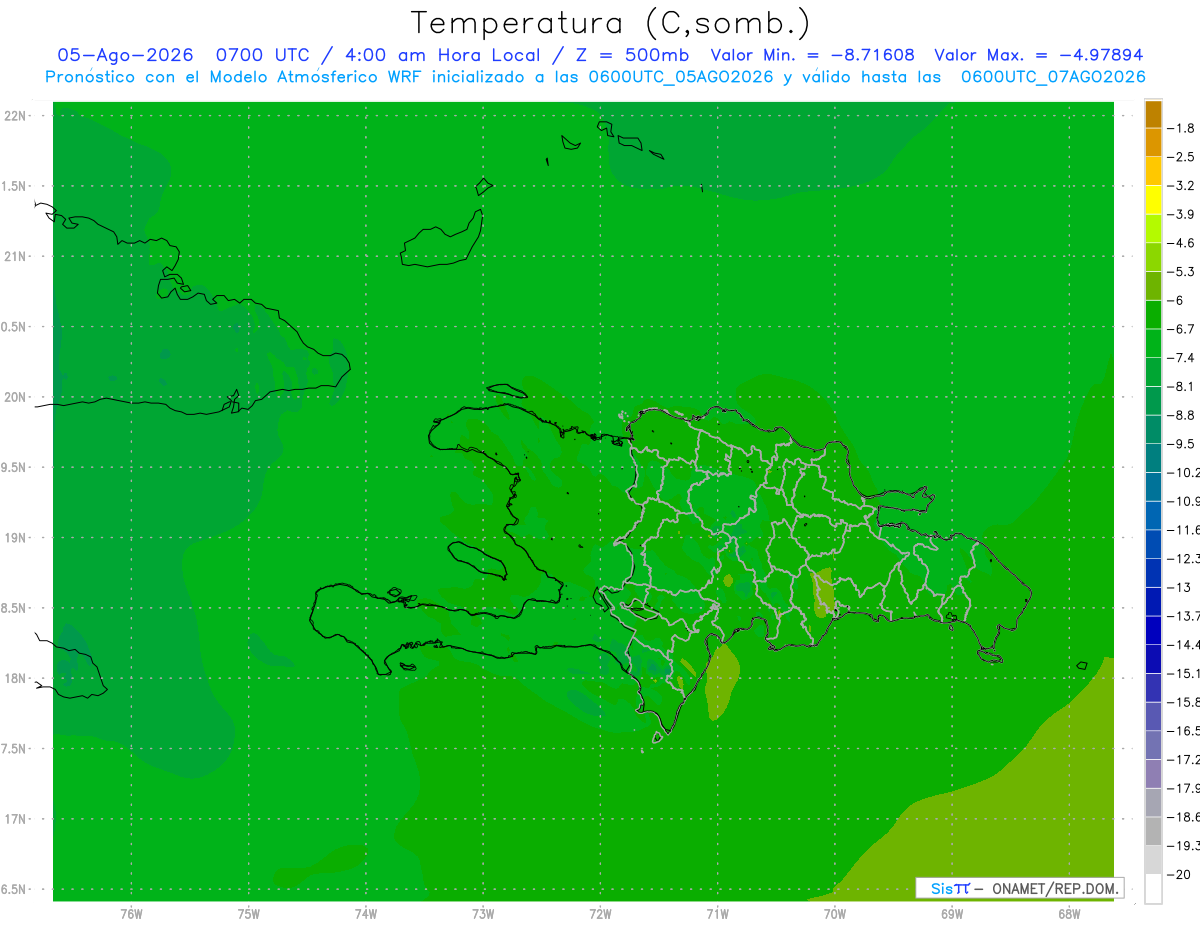Click the yellow swatch between -3.2 and -3.9
1200x927 pixels.
pyautogui.click(x=1153, y=200)
